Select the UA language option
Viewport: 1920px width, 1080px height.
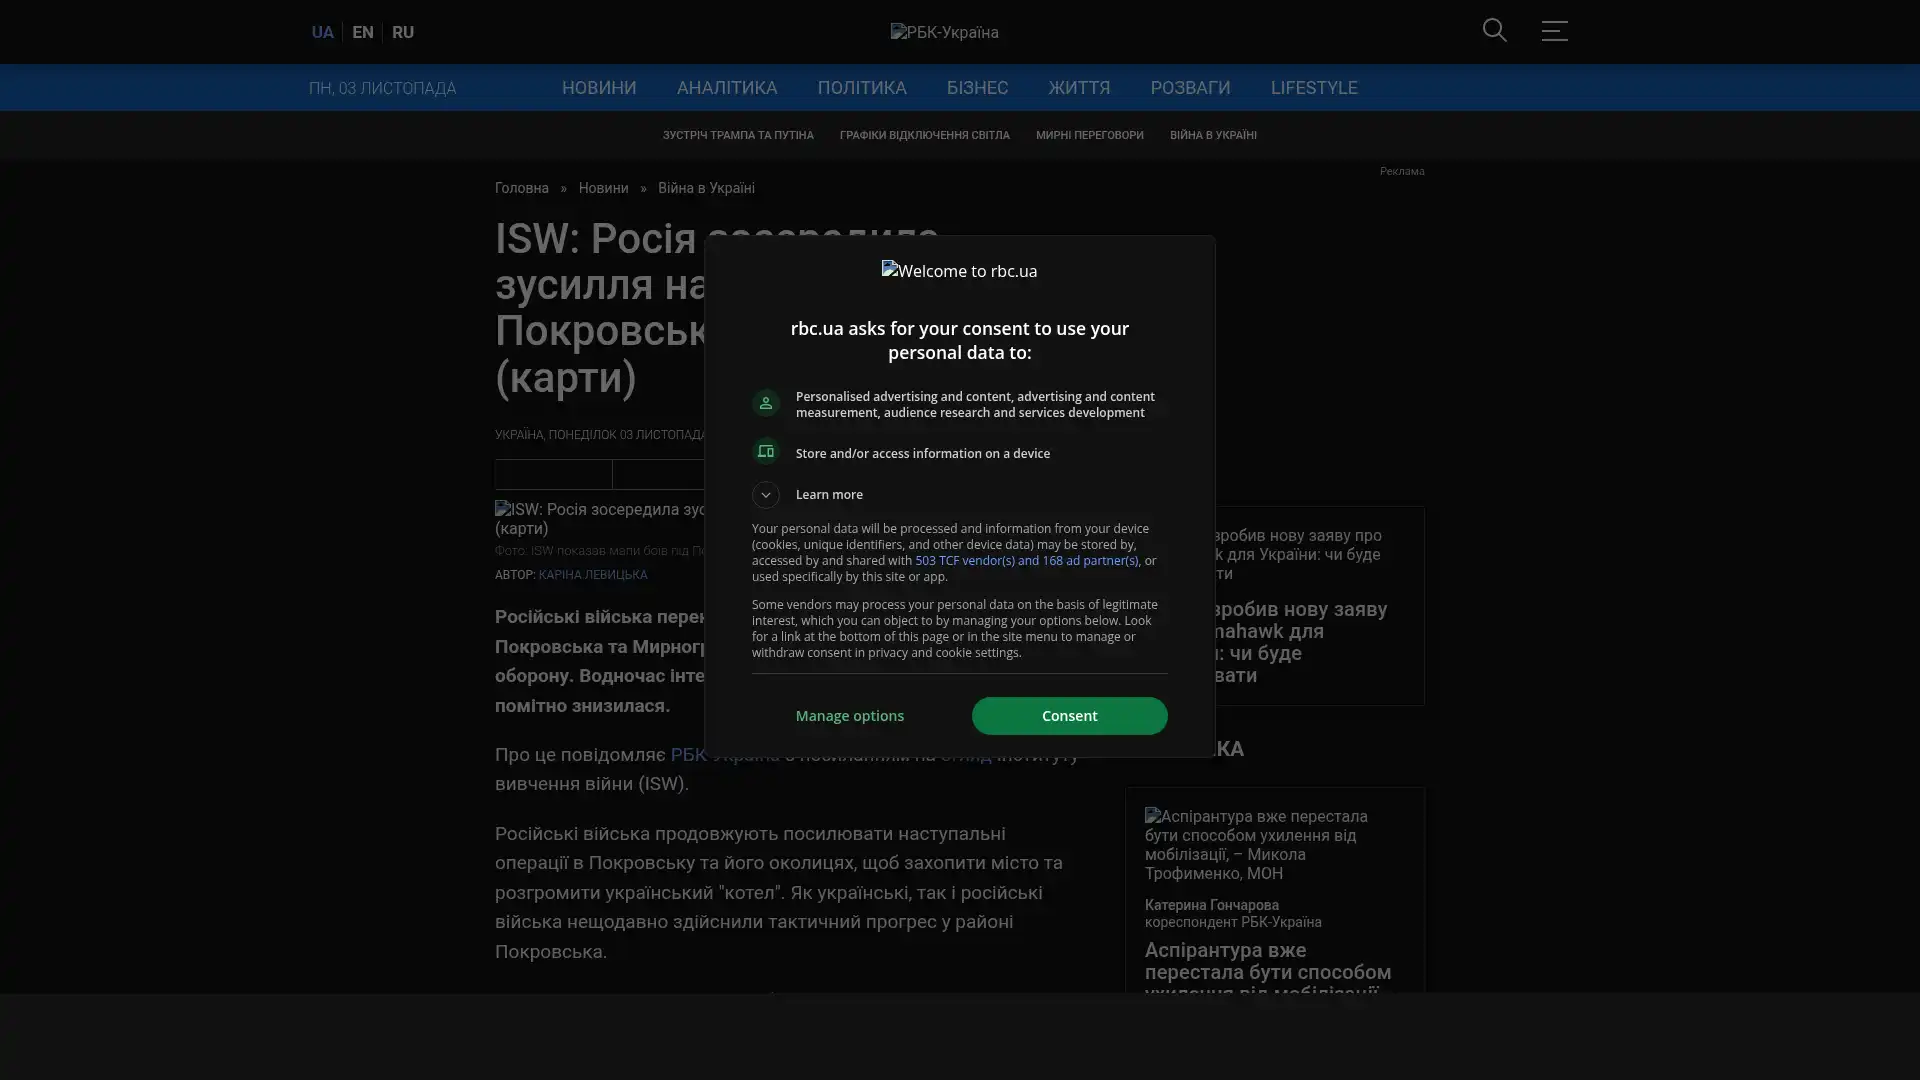[x=322, y=32]
